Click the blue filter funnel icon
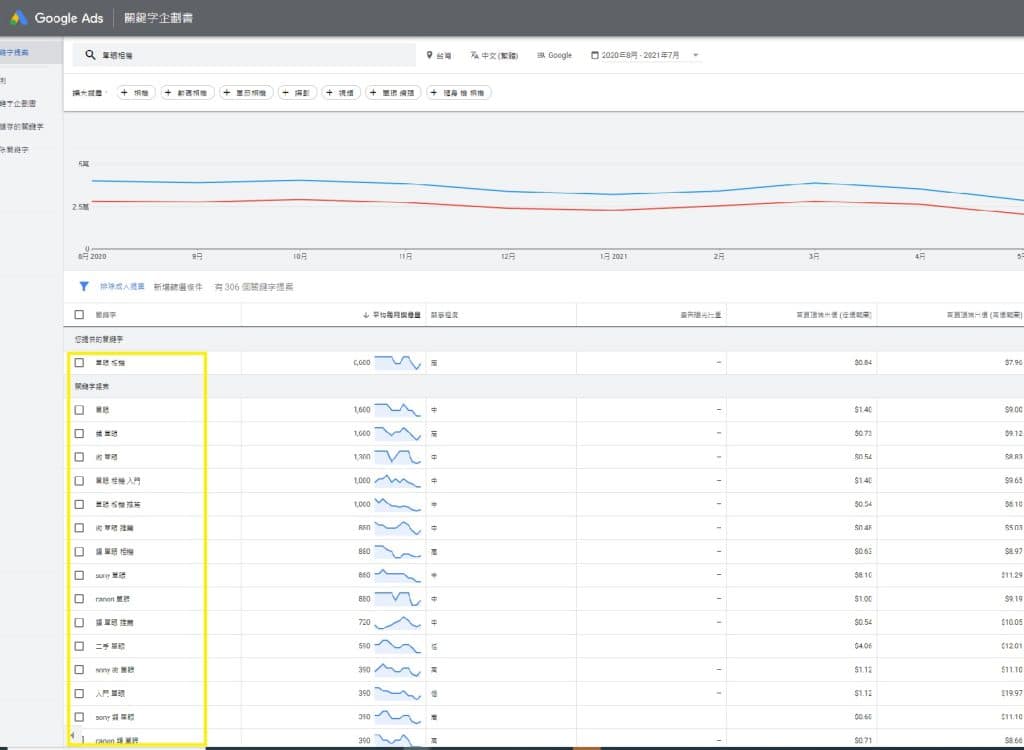 pyautogui.click(x=84, y=286)
